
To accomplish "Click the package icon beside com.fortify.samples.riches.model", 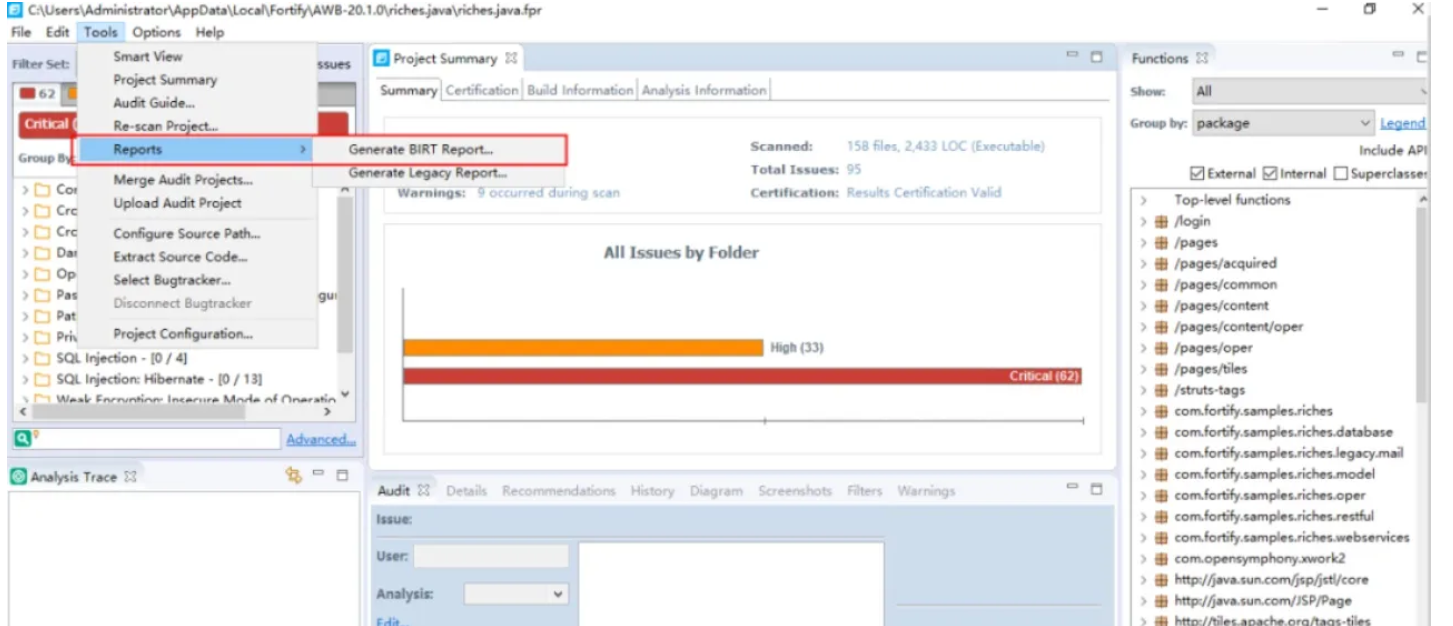I will coord(1161,474).
